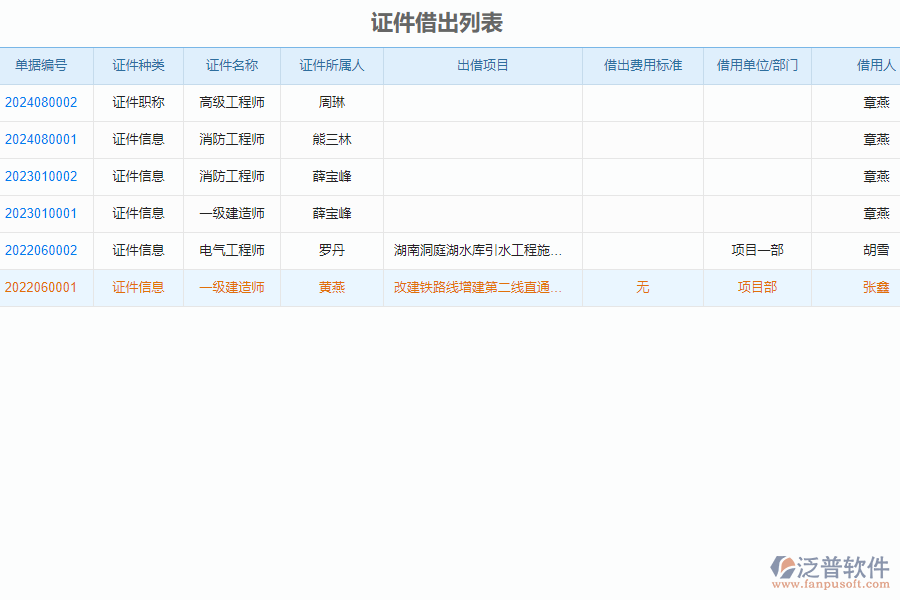Open highlighted document 2022060001
Screen dimensions: 900x600
click(46, 287)
